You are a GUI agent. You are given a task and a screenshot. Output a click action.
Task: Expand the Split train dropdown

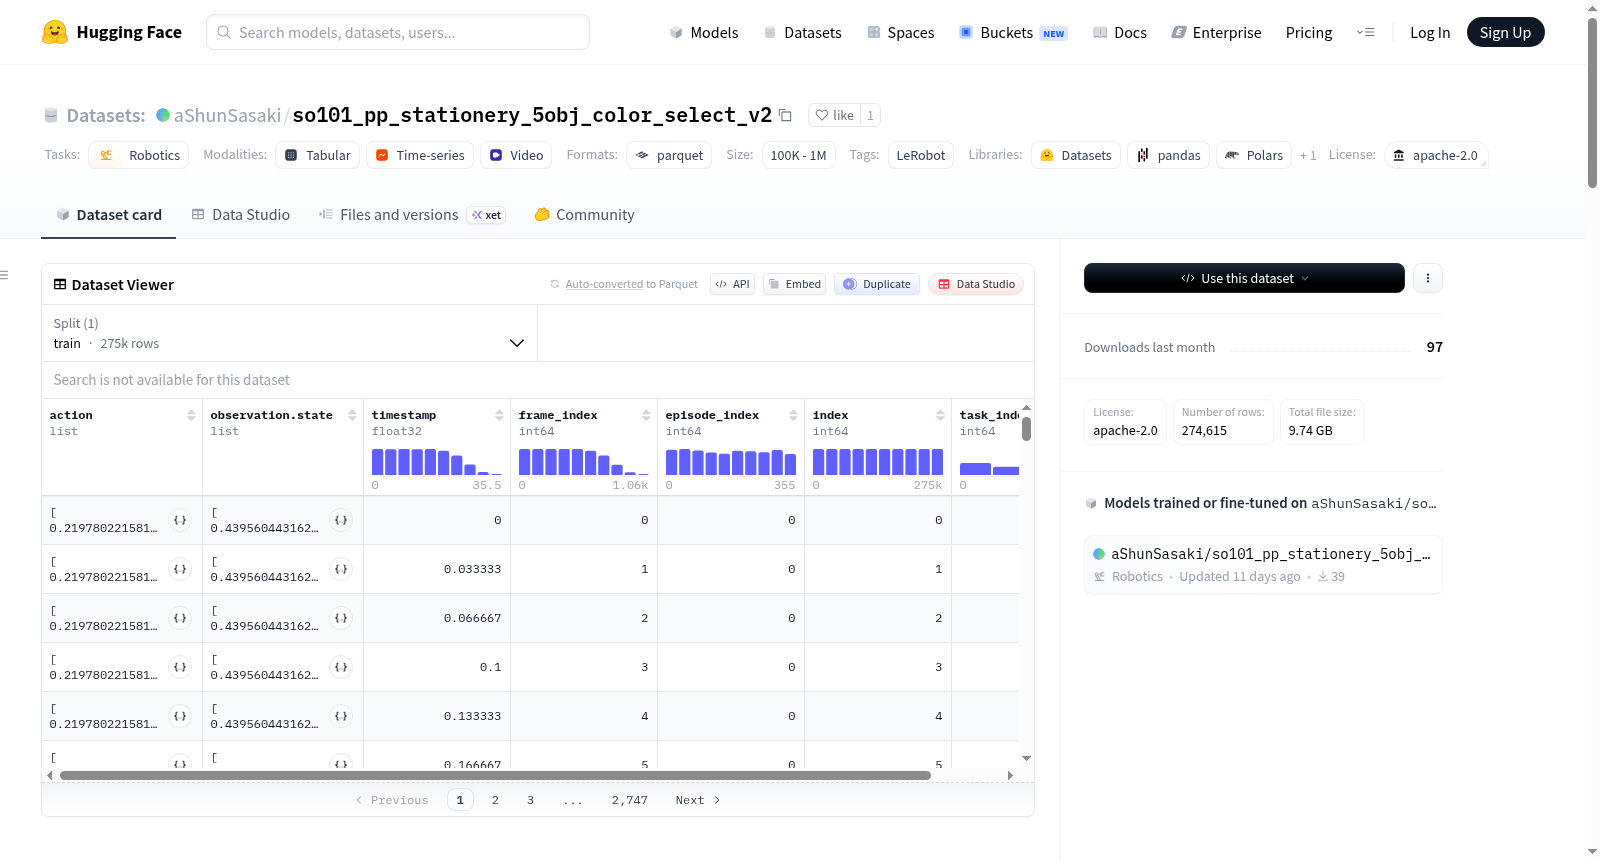pyautogui.click(x=290, y=333)
